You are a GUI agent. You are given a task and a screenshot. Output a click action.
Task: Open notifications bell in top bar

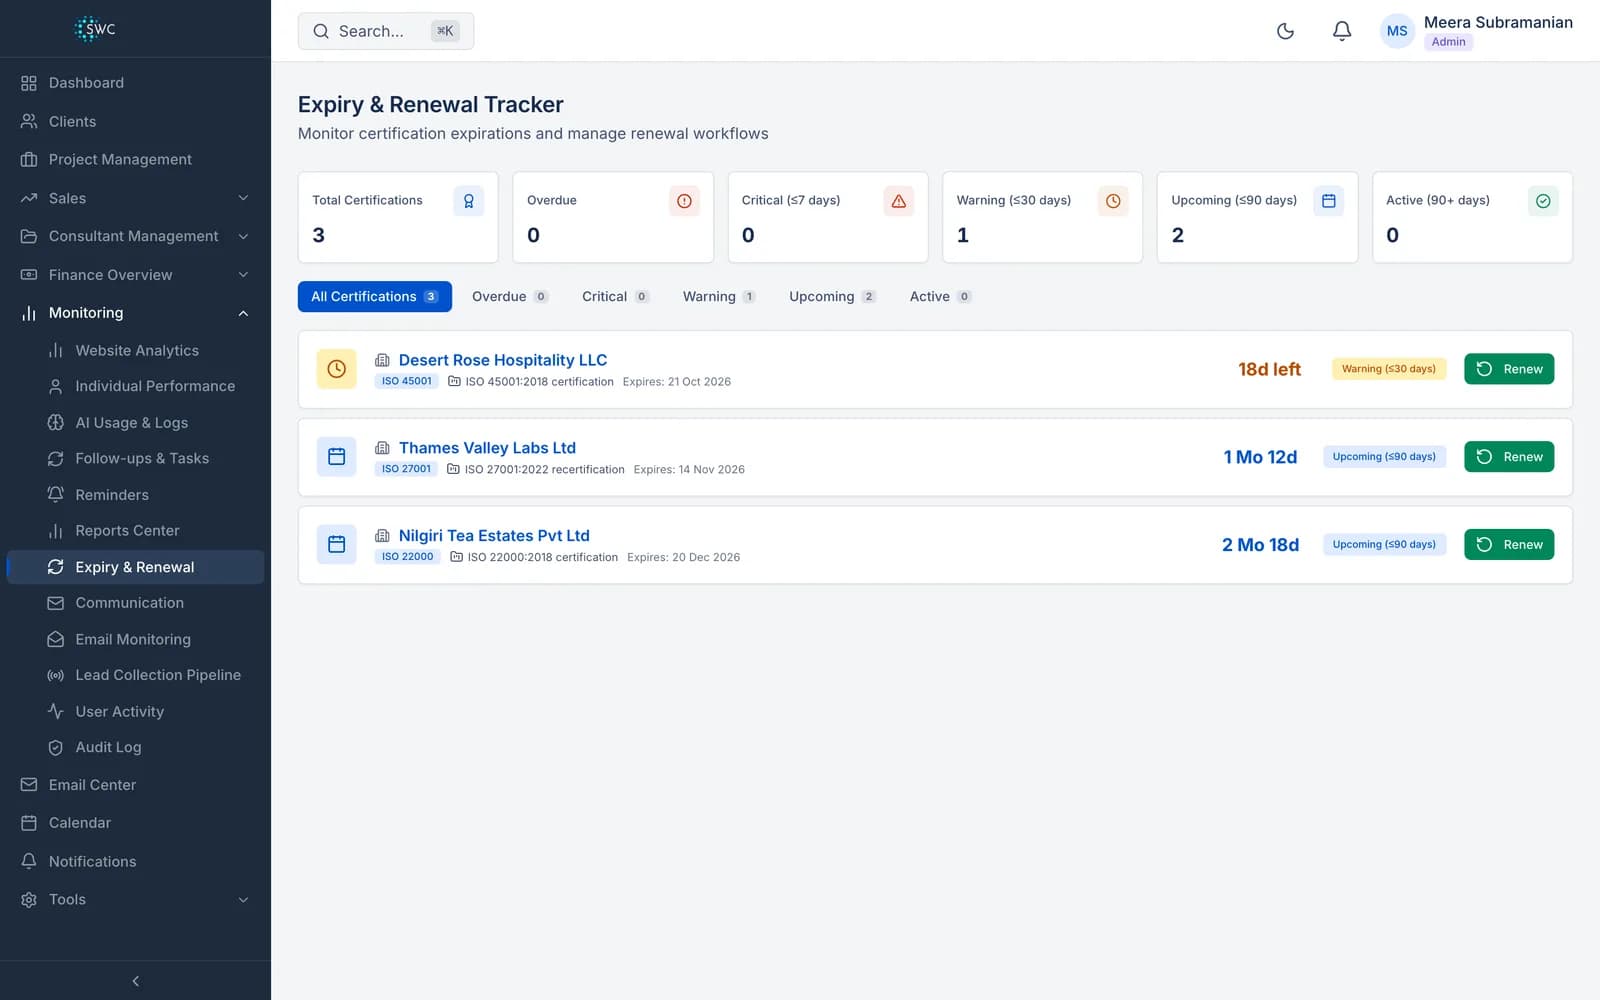point(1342,31)
